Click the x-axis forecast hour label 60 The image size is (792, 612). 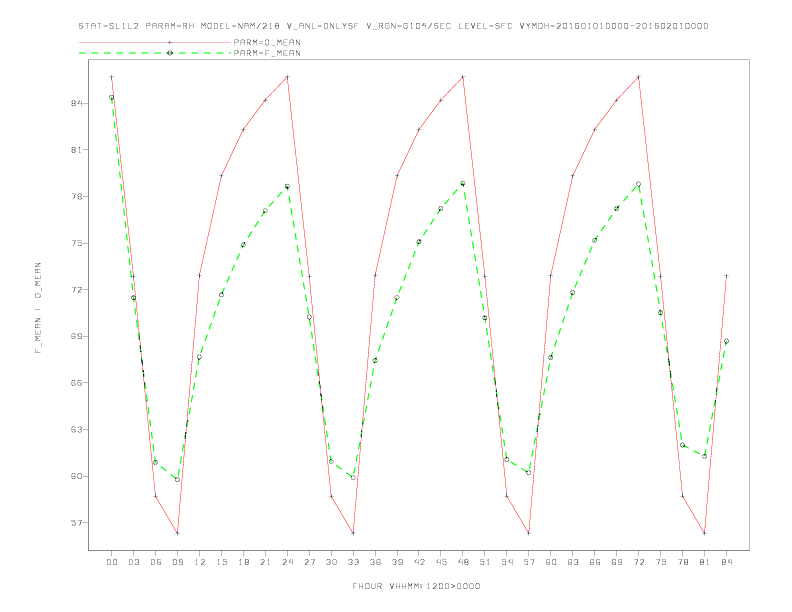click(x=551, y=562)
